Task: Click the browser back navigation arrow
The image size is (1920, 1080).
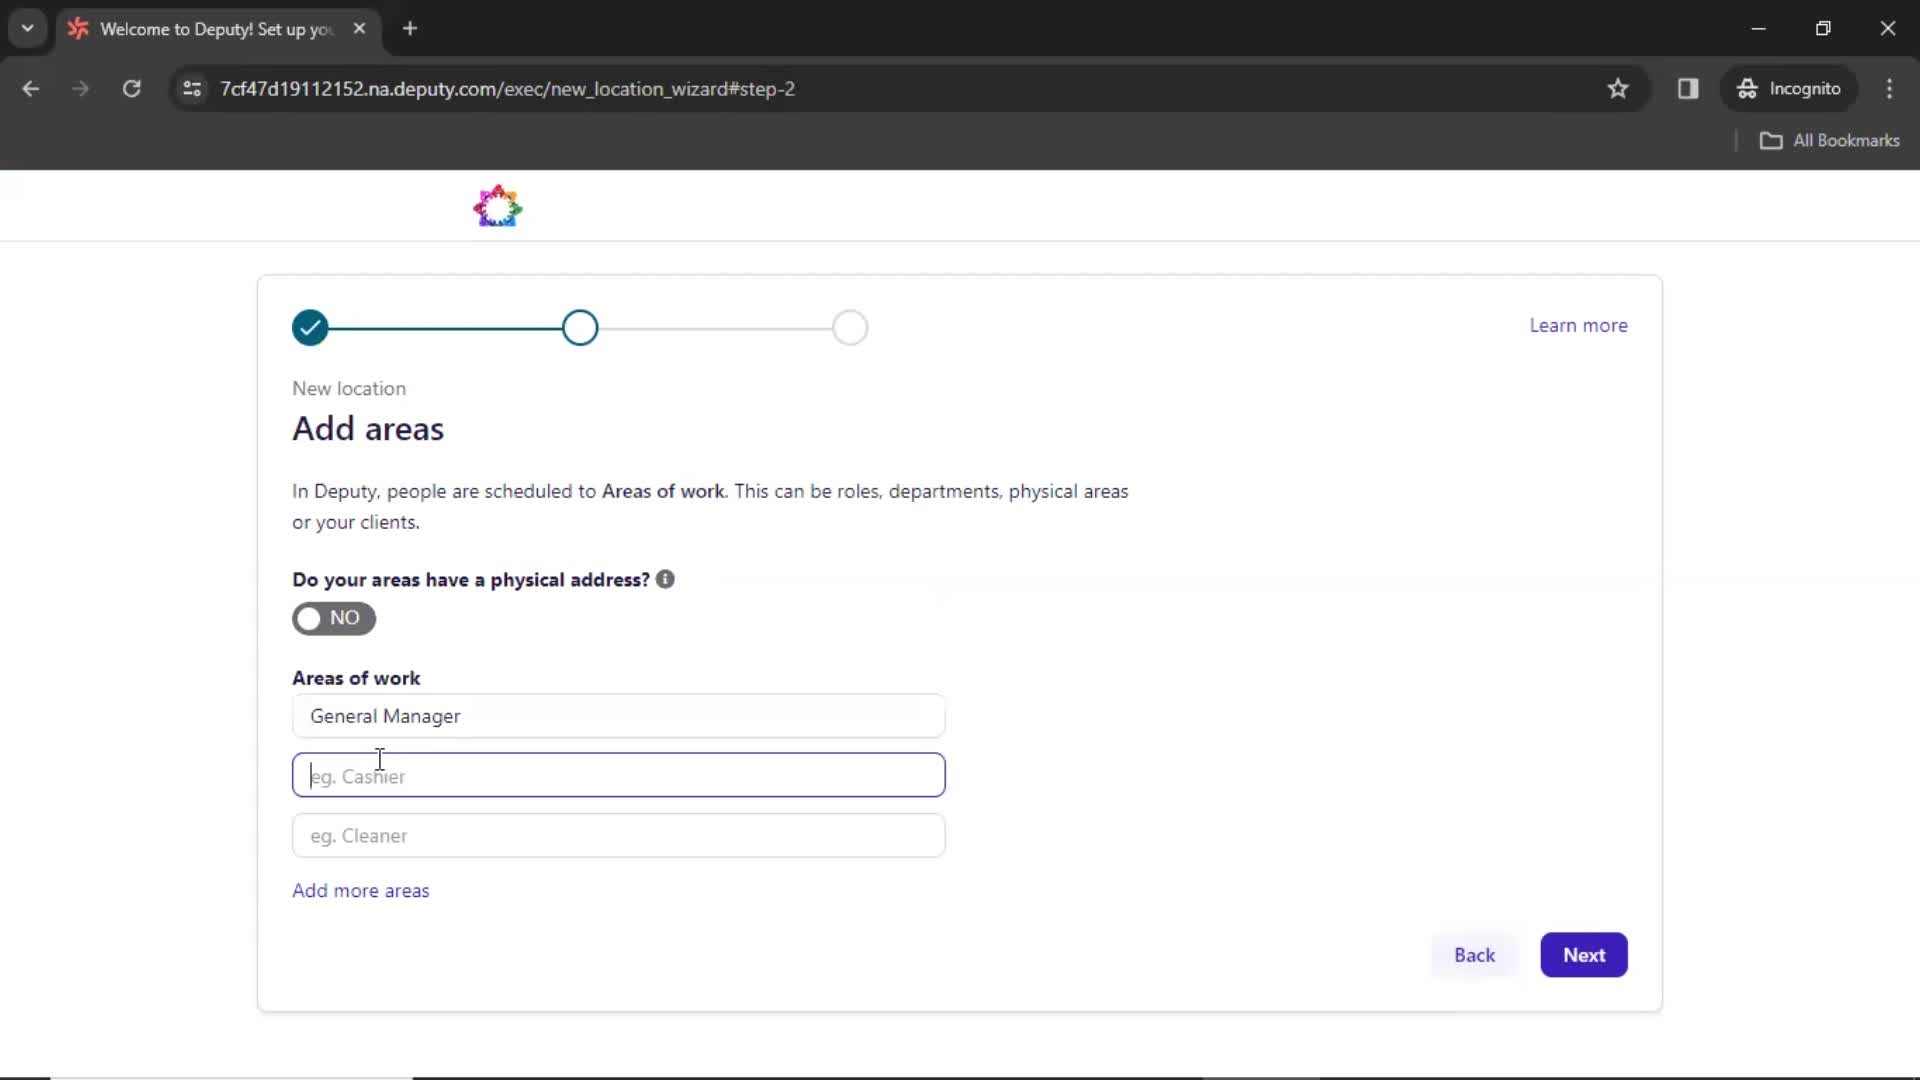Action: tap(32, 88)
